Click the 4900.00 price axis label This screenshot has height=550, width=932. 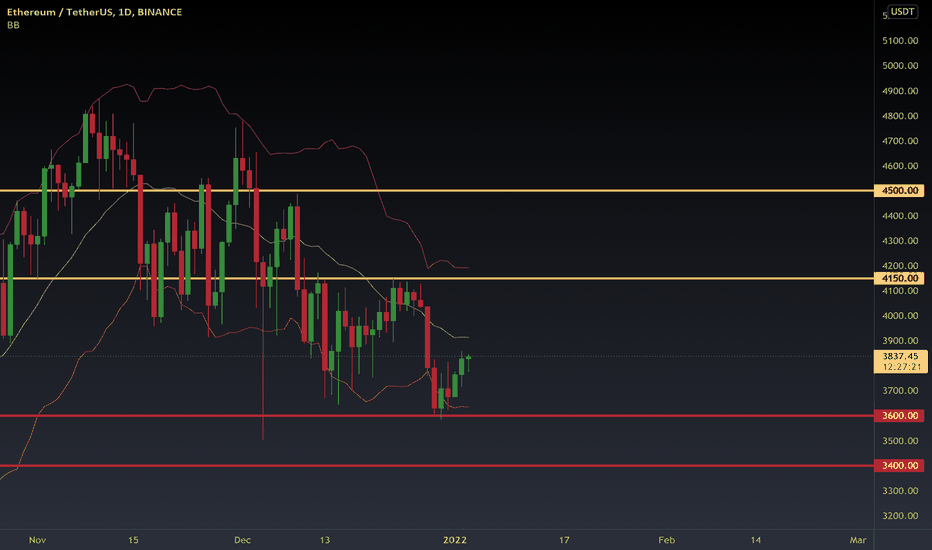pos(900,90)
